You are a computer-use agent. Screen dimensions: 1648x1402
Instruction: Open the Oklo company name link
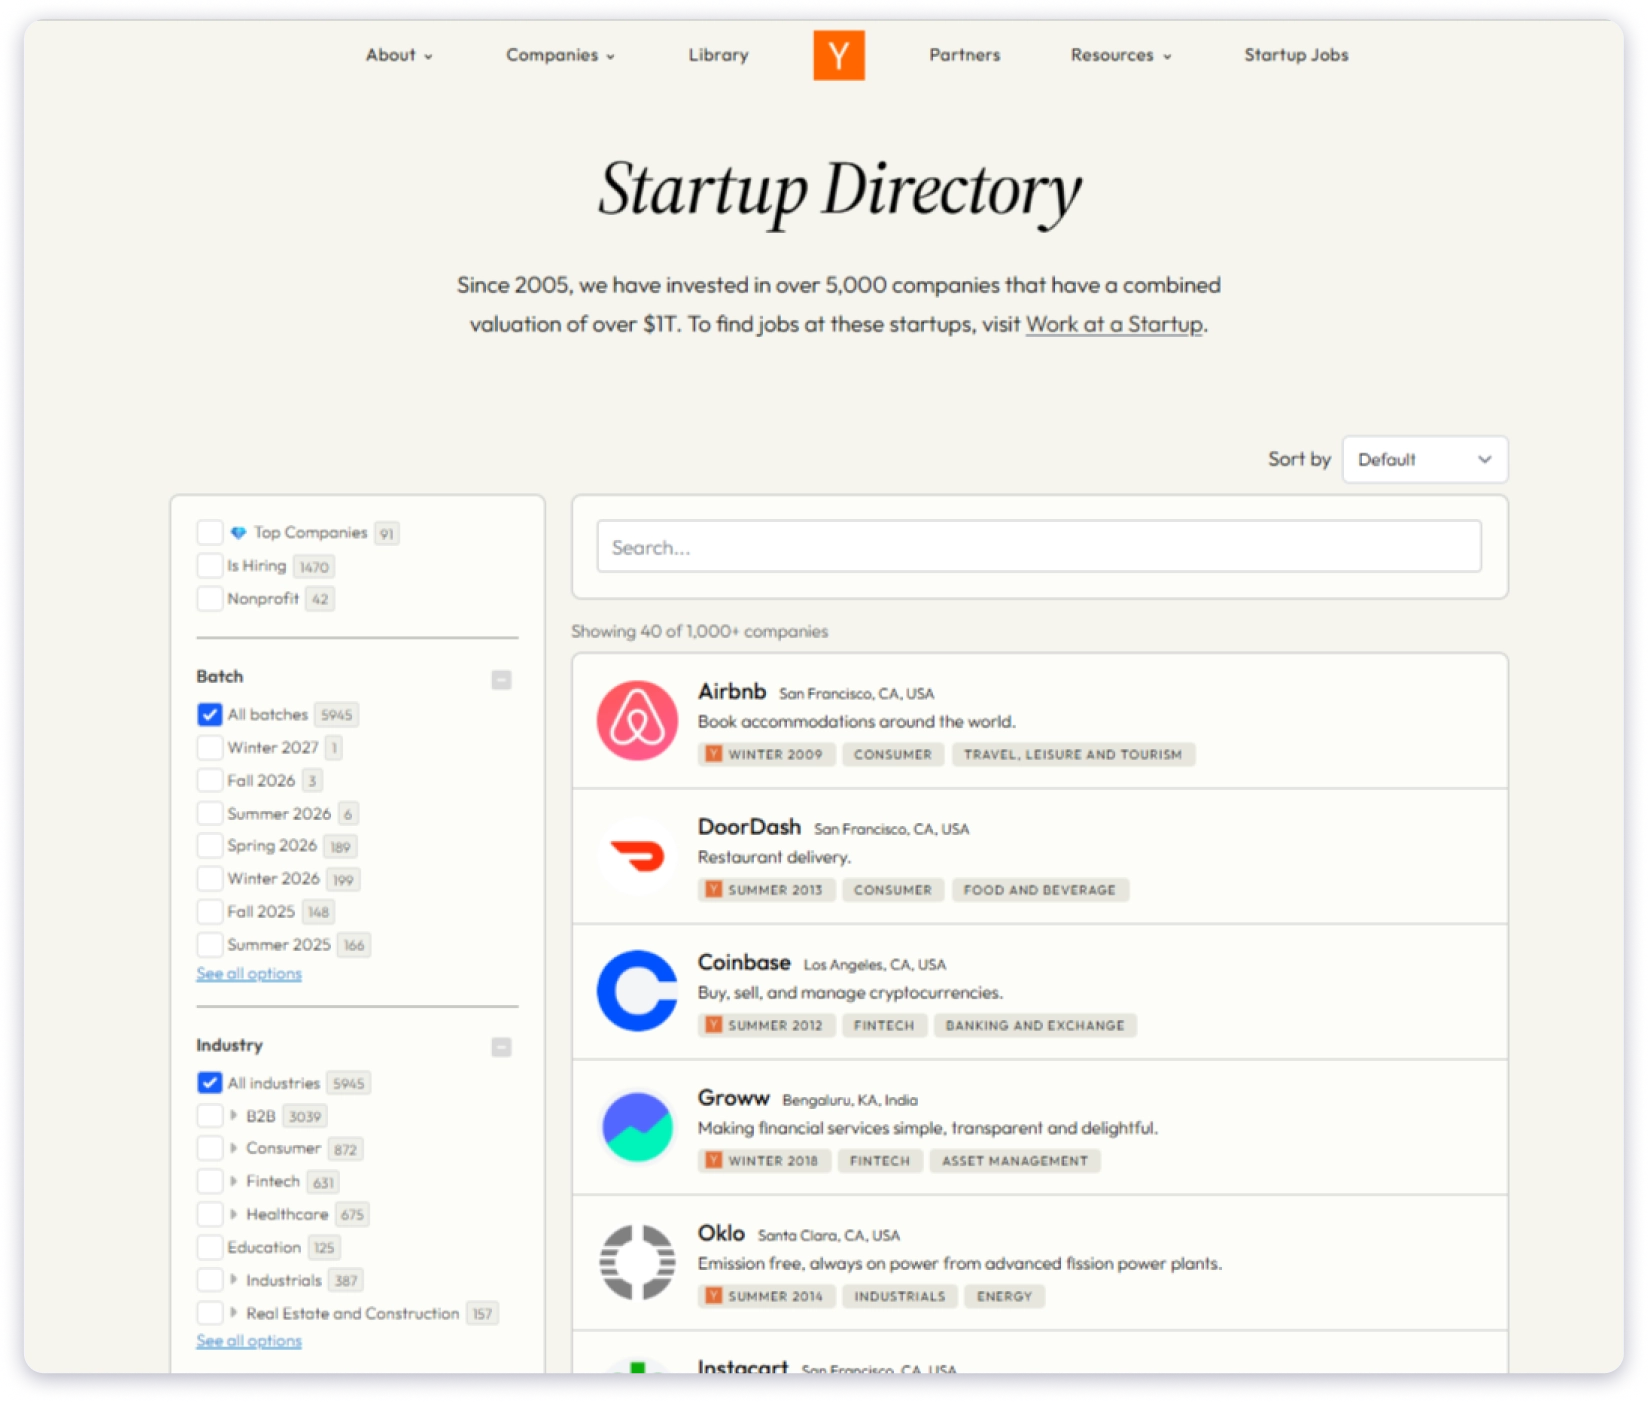click(721, 1233)
